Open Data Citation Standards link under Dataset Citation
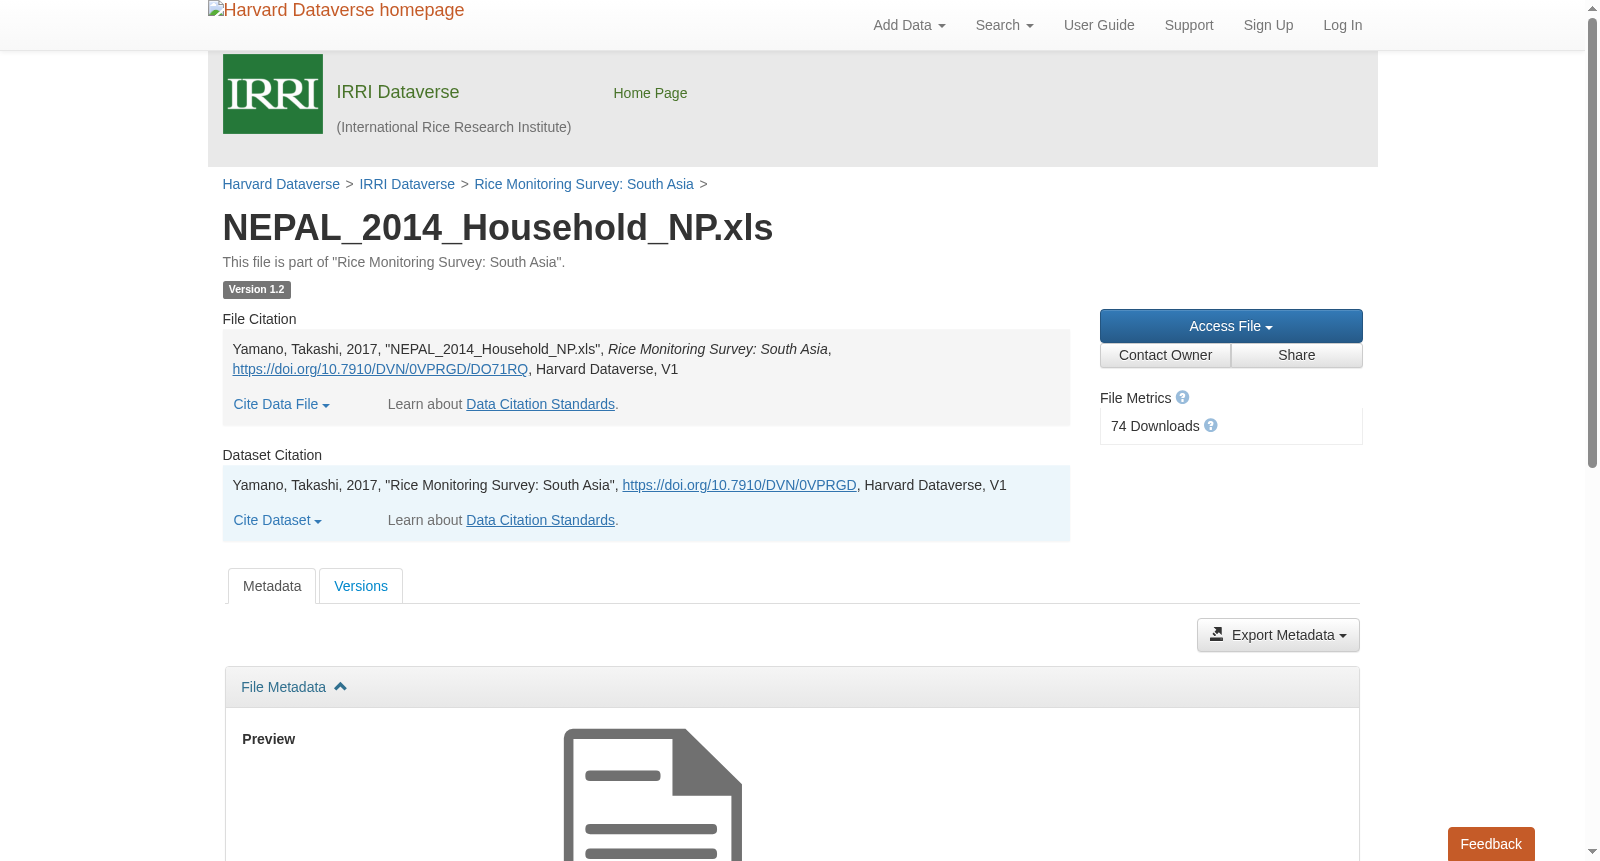 coord(540,520)
